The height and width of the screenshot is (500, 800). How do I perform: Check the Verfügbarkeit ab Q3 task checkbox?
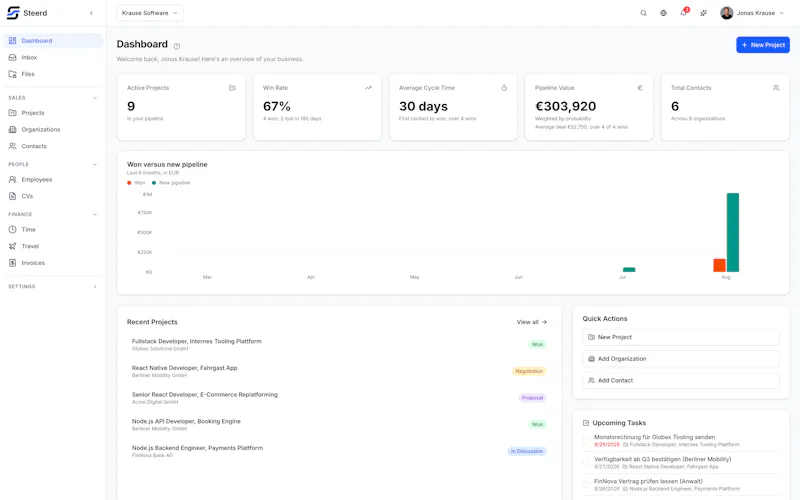point(586,462)
